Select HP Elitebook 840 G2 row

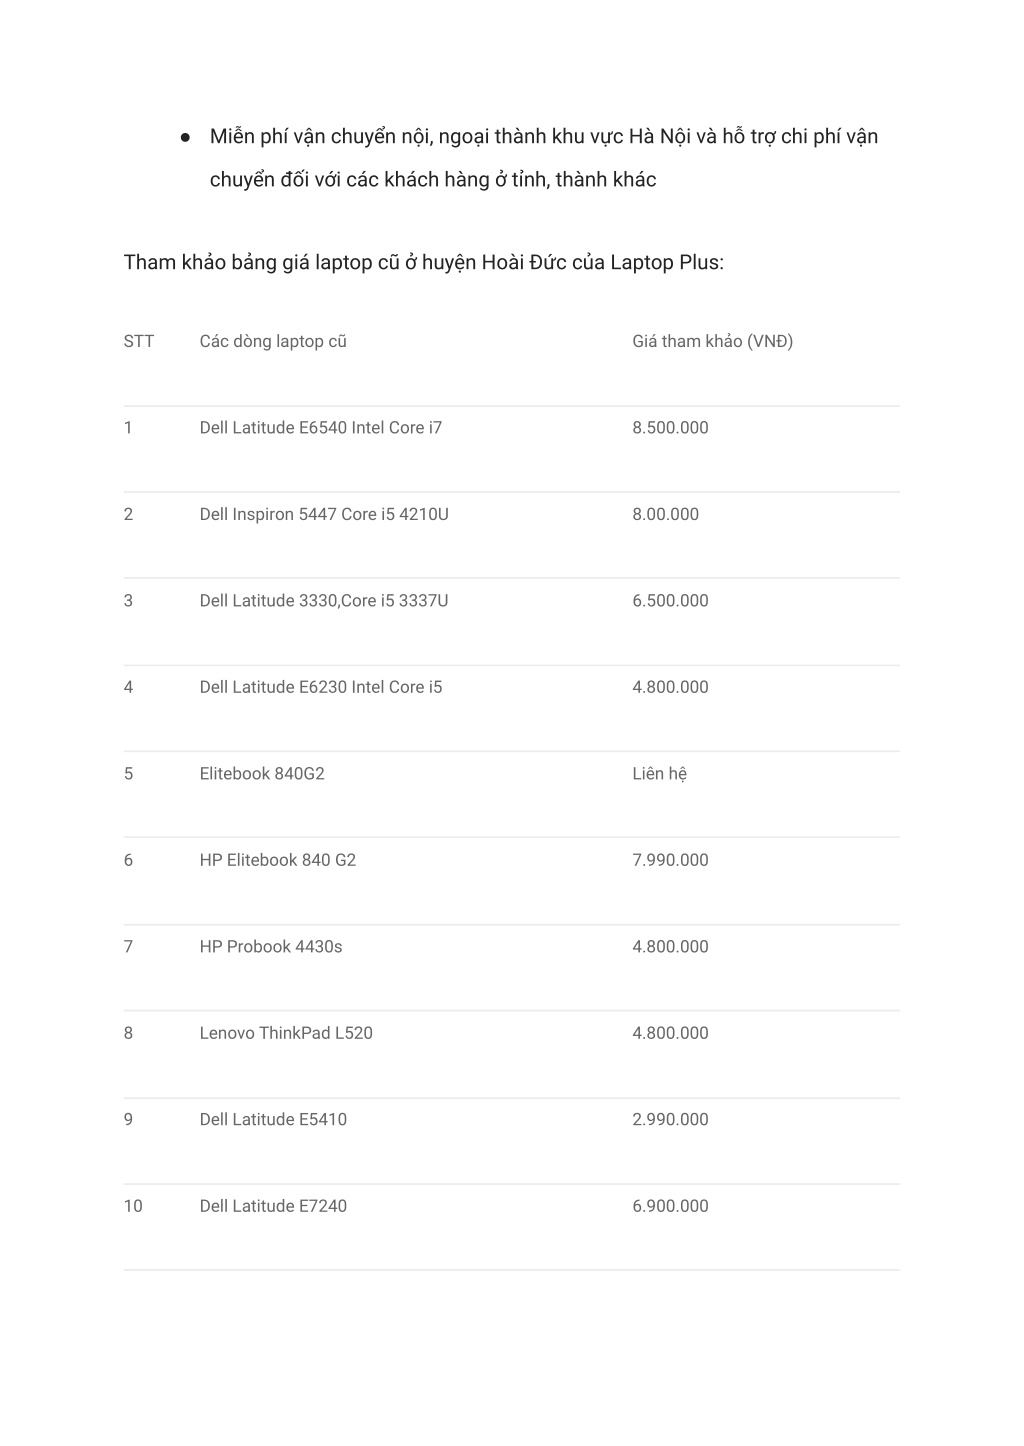(x=512, y=860)
